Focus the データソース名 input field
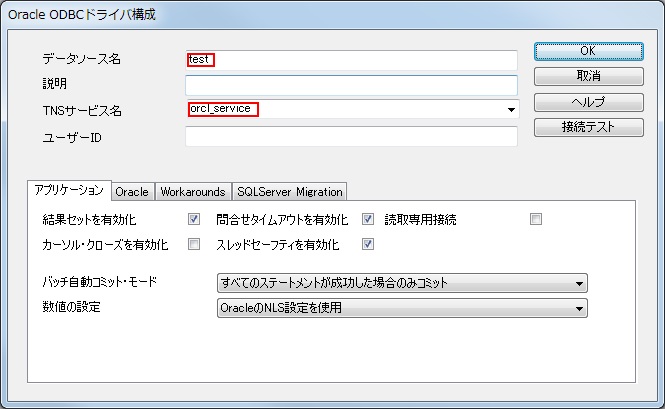The image size is (665, 409). (x=351, y=60)
